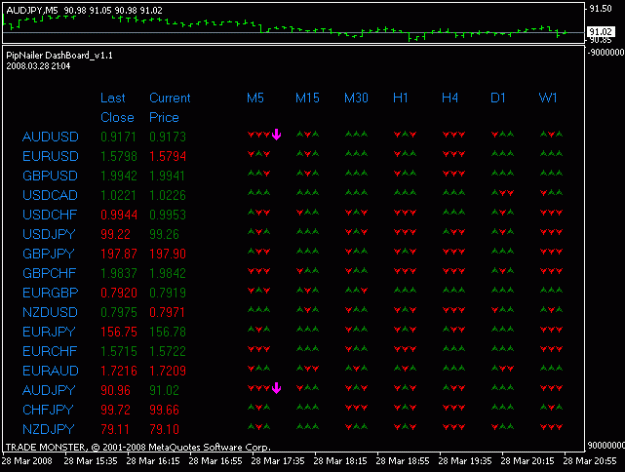The width and height of the screenshot is (625, 472).
Task: Click NZDJPY H4 signal arrows
Action: [454, 427]
